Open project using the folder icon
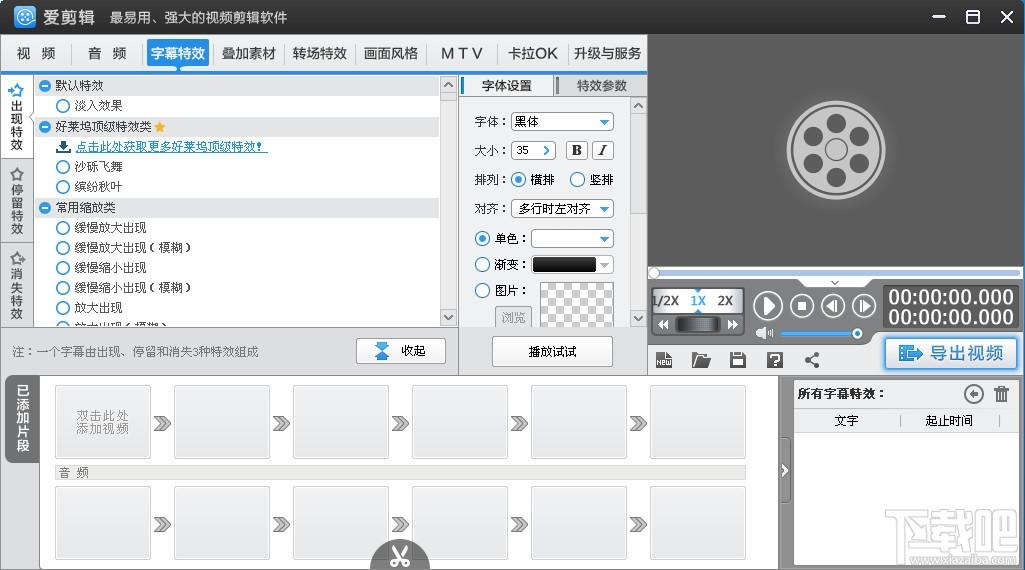Viewport: 1025px width, 570px height. click(701, 360)
